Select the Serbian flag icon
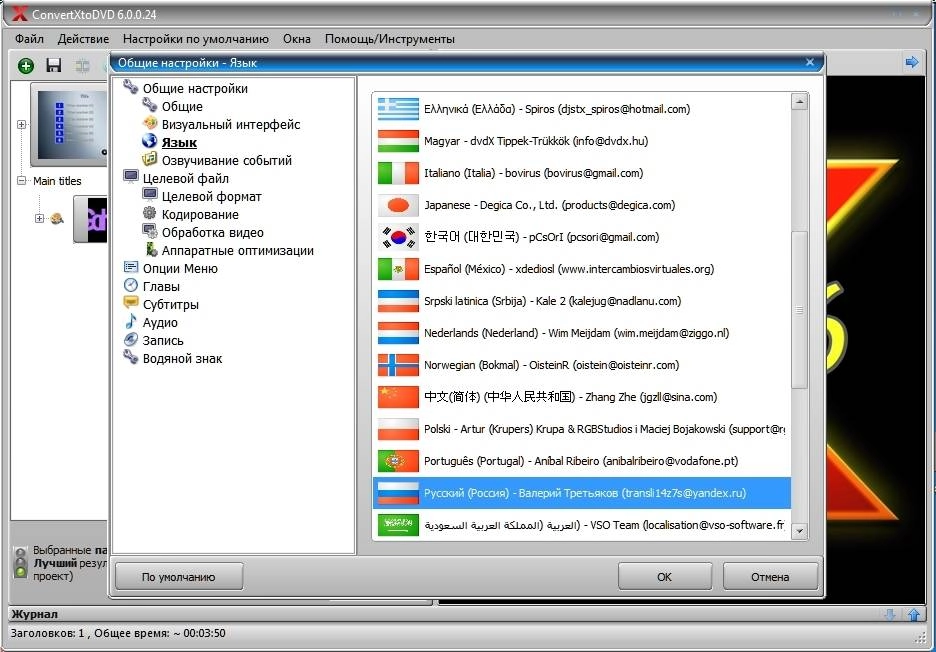This screenshot has width=936, height=652. point(398,302)
